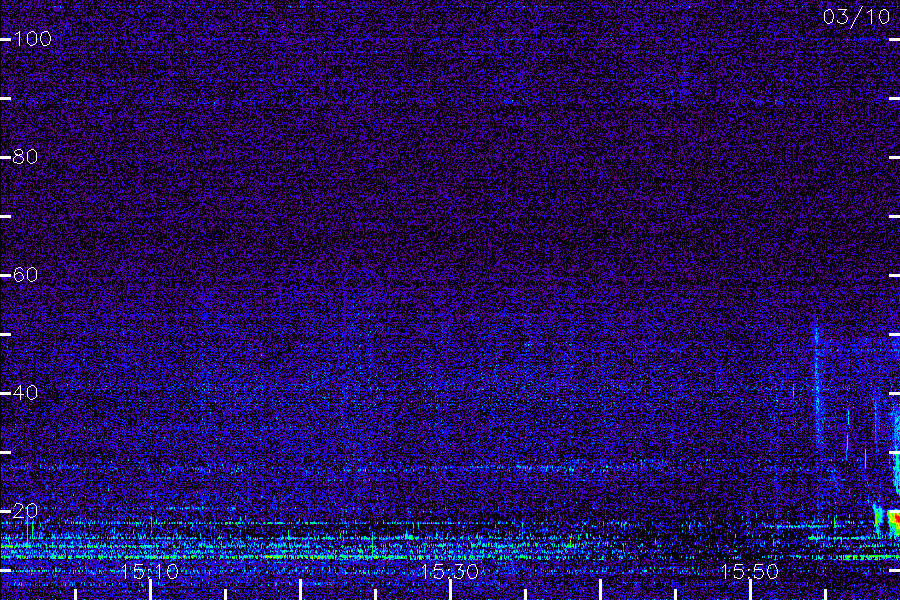
Task: Click the 15:10 time label
Action: point(150,572)
